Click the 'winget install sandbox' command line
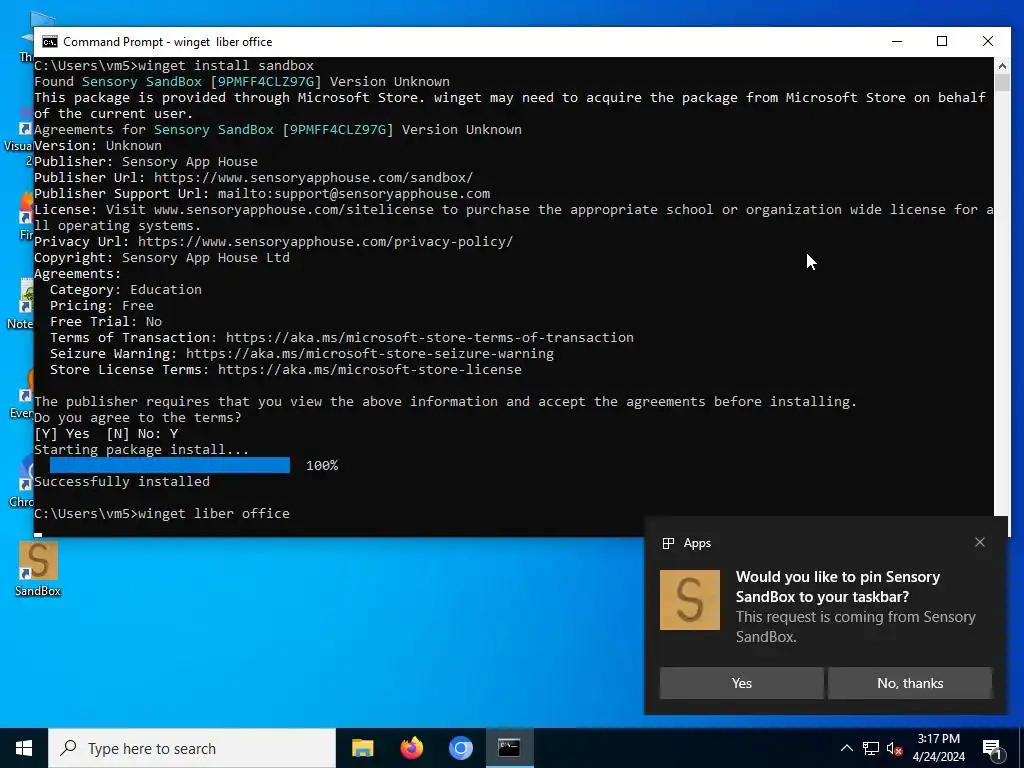The image size is (1024, 768). (x=174, y=65)
